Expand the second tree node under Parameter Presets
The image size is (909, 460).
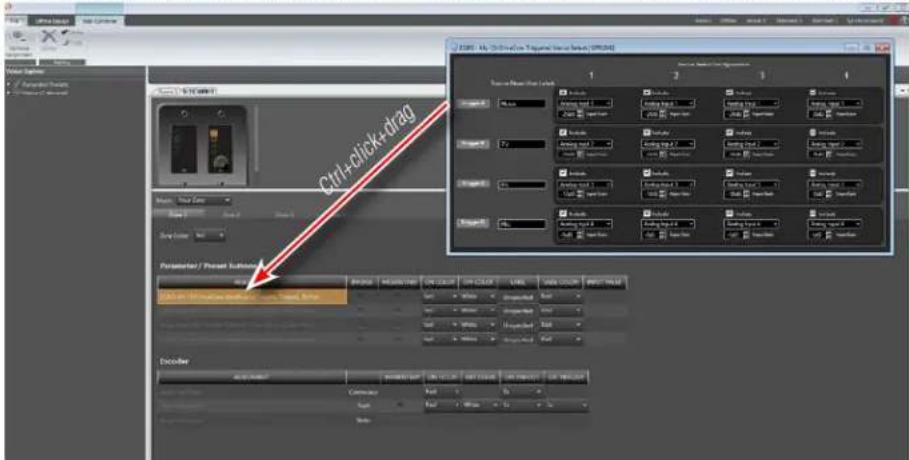pyautogui.click(x=9, y=92)
